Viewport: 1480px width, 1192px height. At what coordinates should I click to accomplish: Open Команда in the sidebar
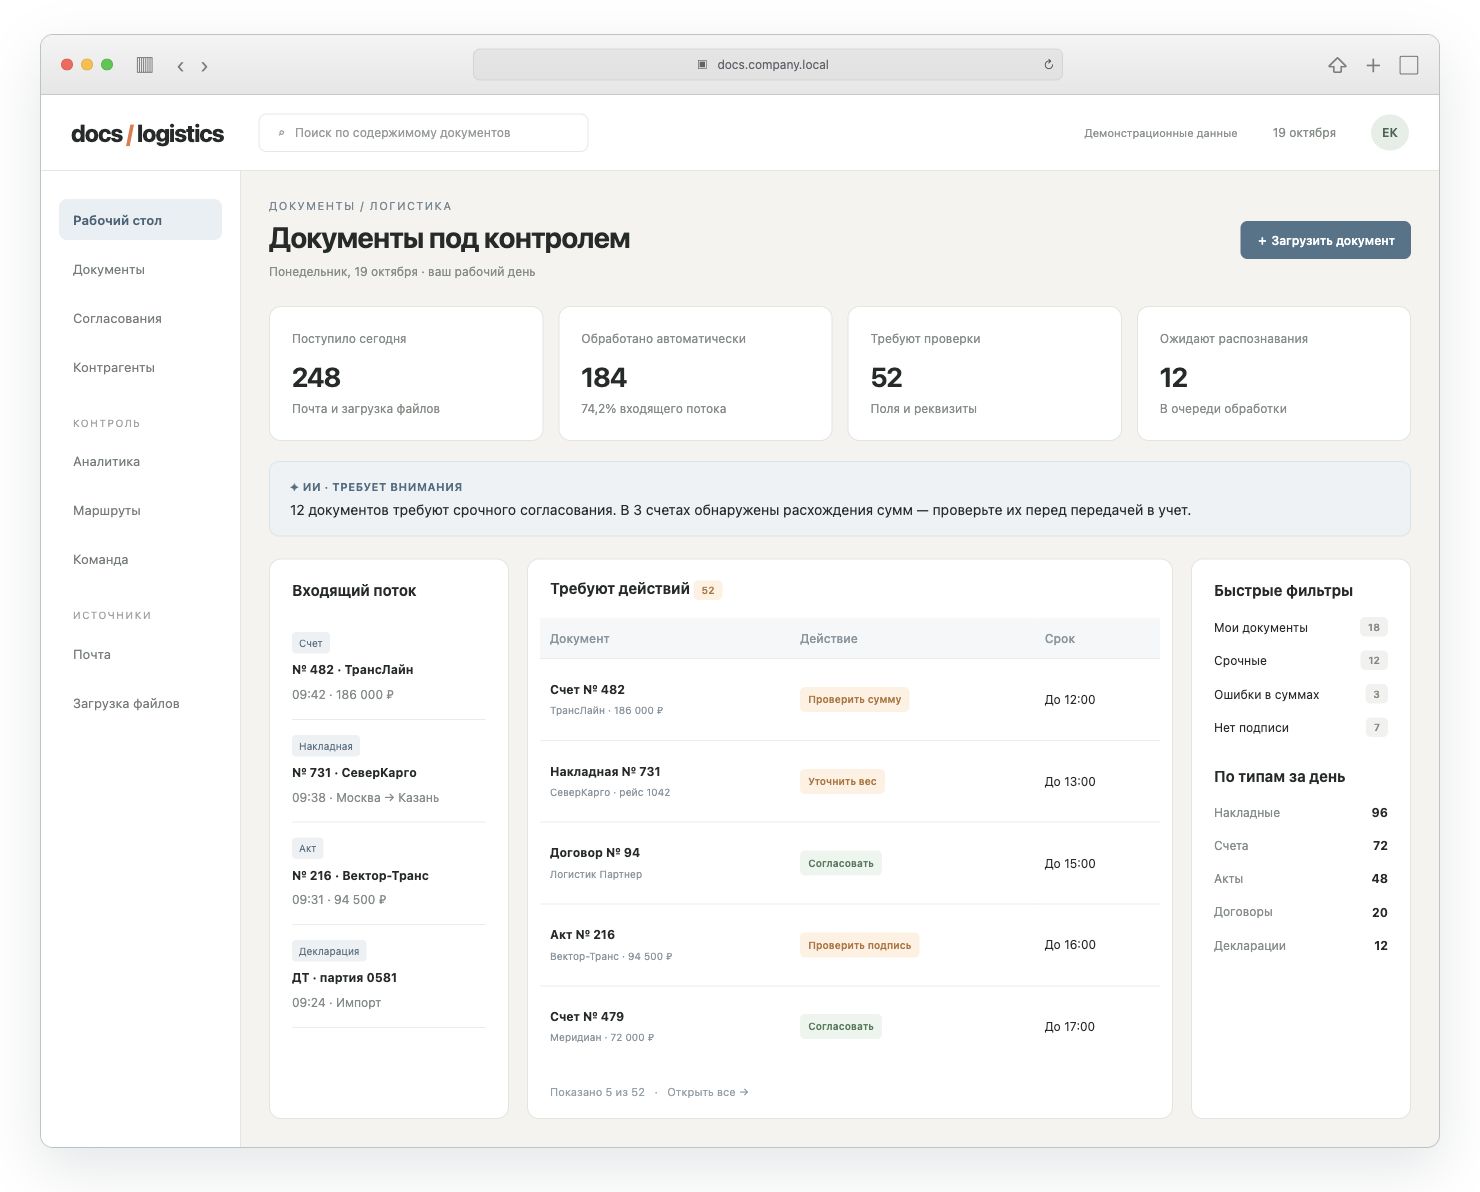[x=140, y=559]
